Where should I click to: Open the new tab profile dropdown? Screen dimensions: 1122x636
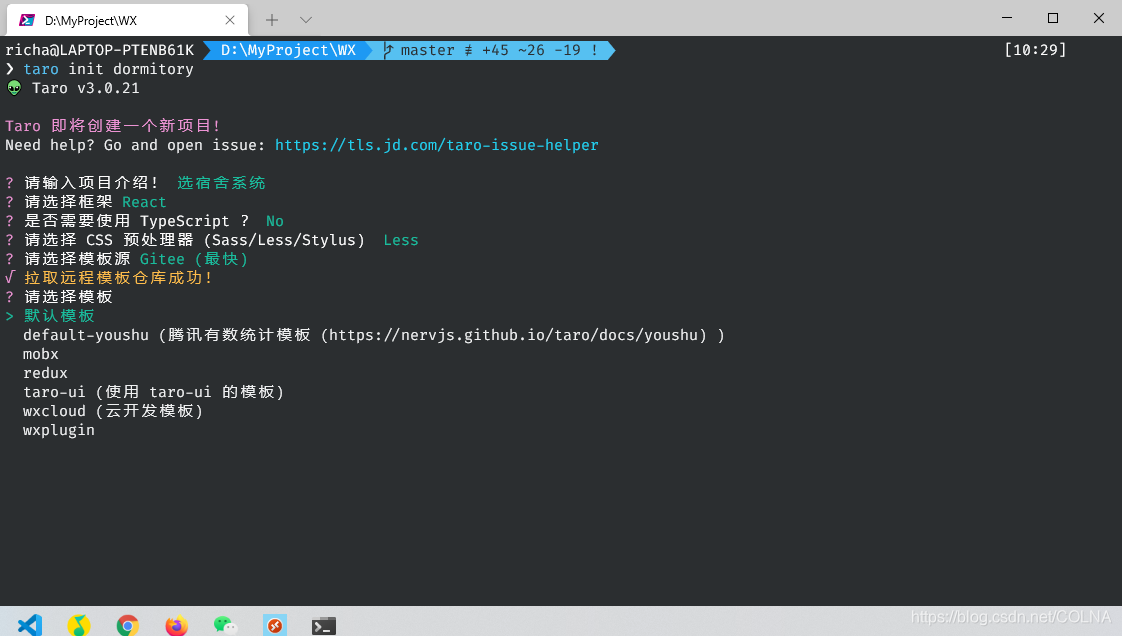pyautogui.click(x=306, y=20)
